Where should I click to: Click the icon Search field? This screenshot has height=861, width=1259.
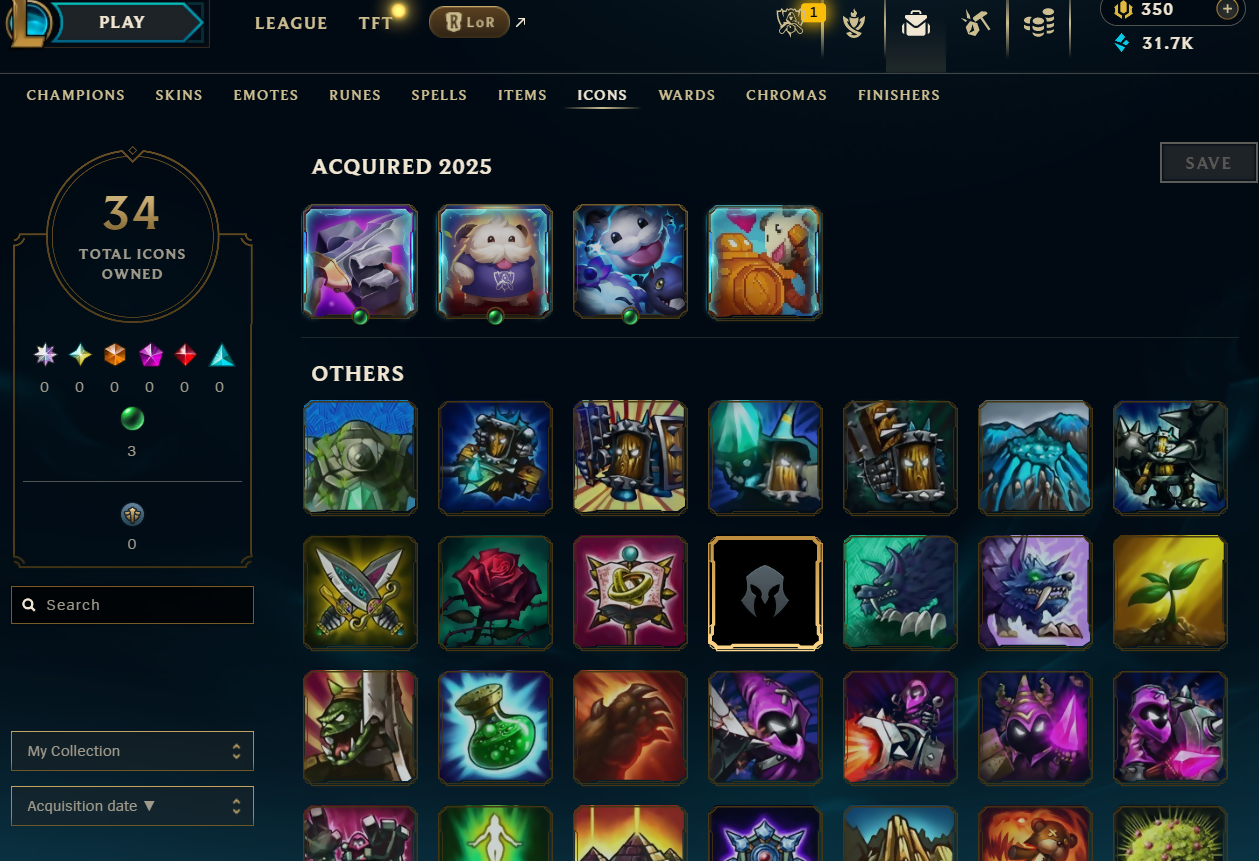point(132,605)
